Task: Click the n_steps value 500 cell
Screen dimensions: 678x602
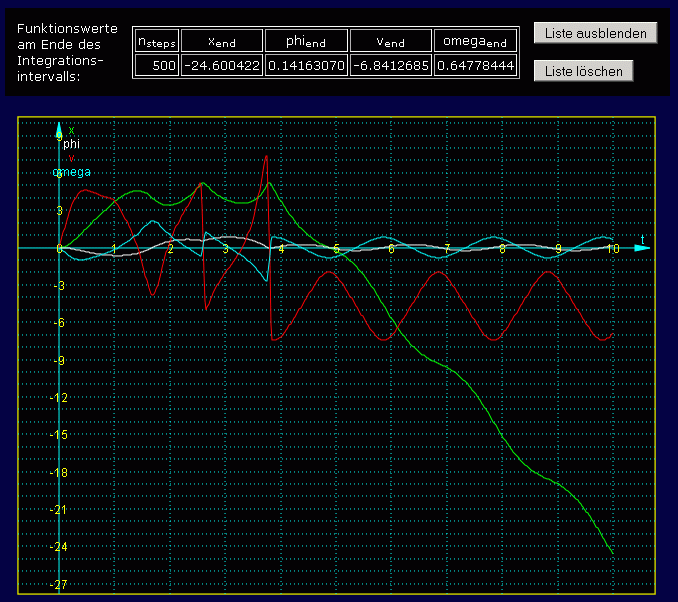Action: tap(156, 66)
